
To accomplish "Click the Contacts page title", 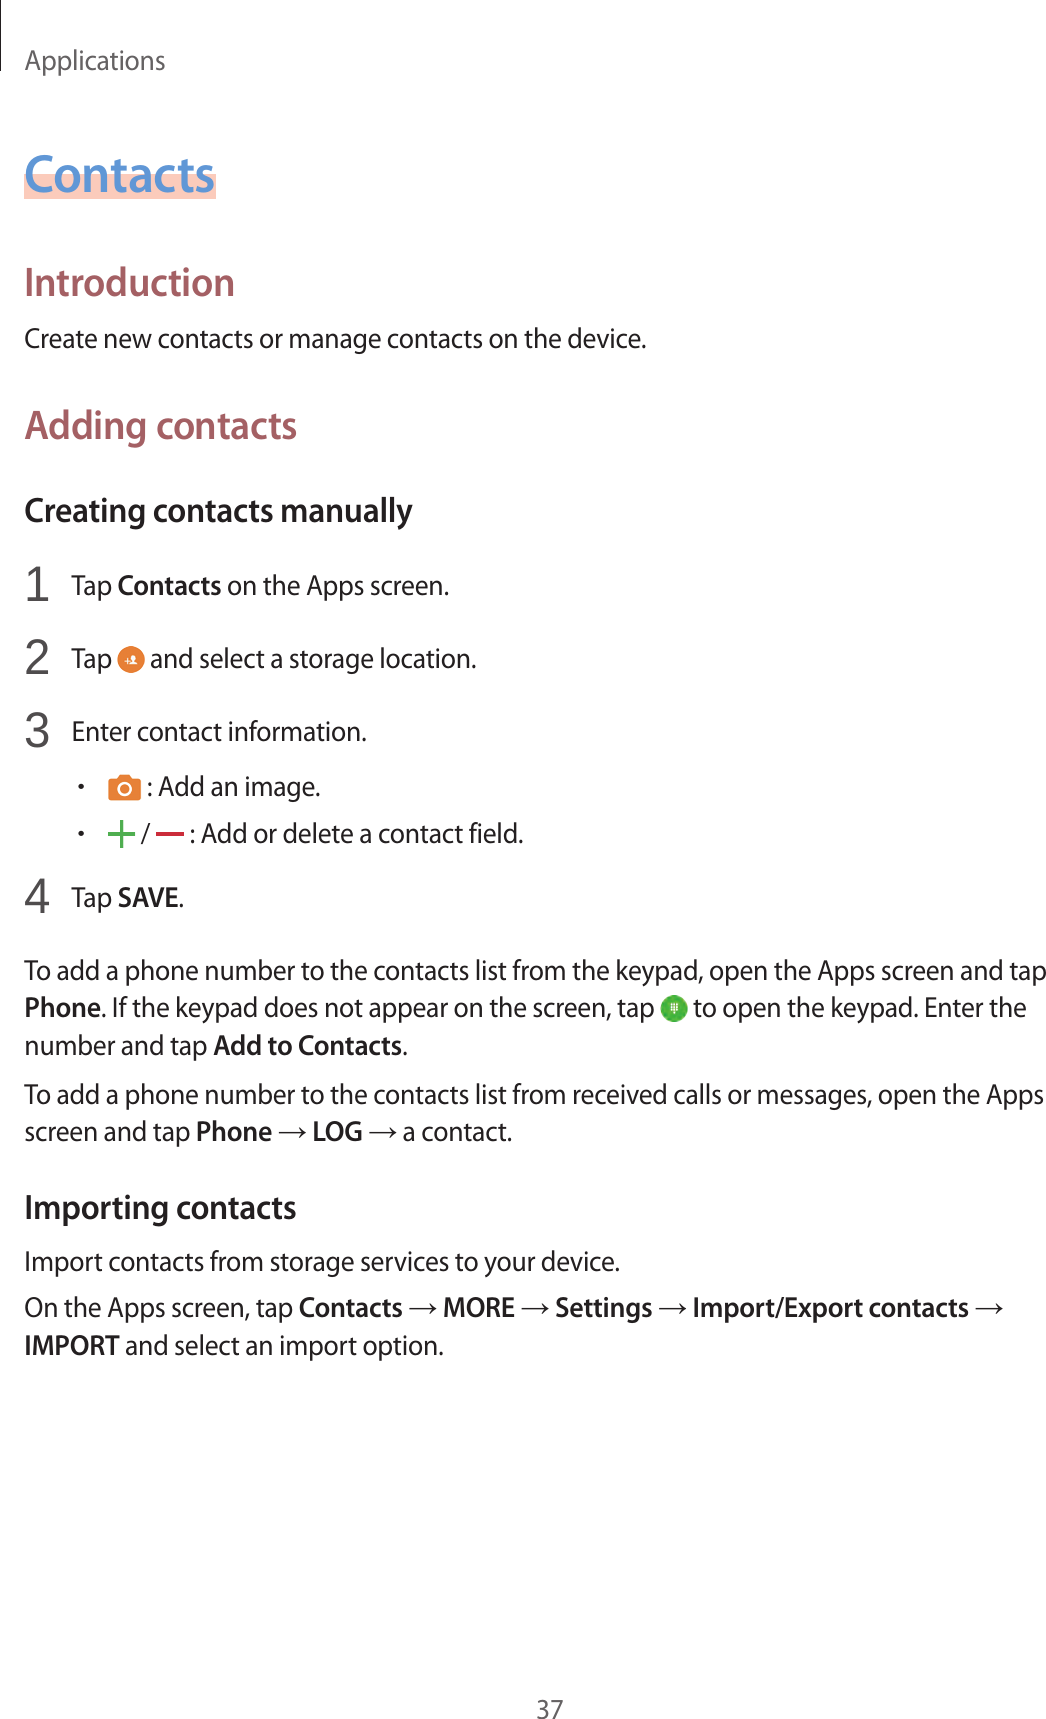I will tap(120, 176).
